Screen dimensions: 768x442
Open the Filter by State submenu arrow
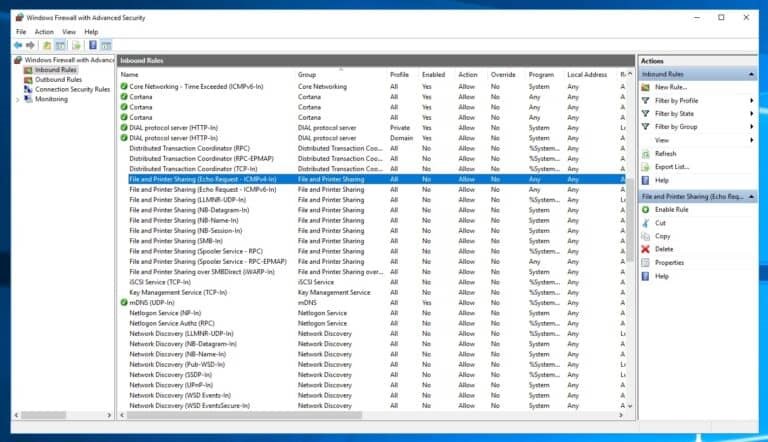(751, 114)
